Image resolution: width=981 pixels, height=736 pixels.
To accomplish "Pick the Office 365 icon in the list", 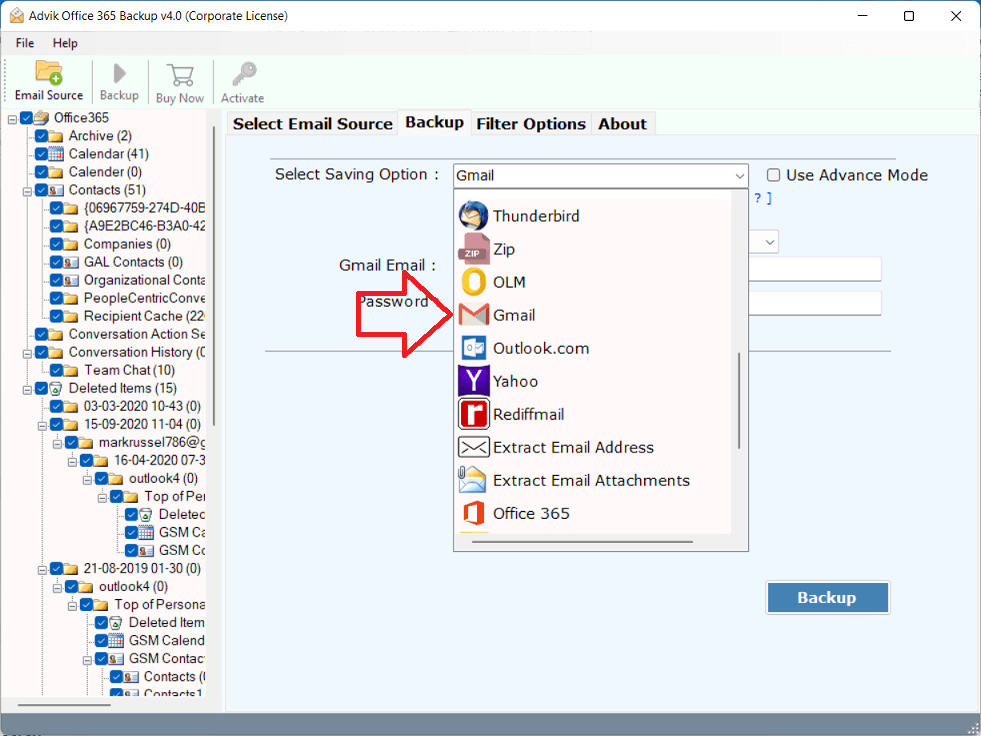I will coord(473,513).
